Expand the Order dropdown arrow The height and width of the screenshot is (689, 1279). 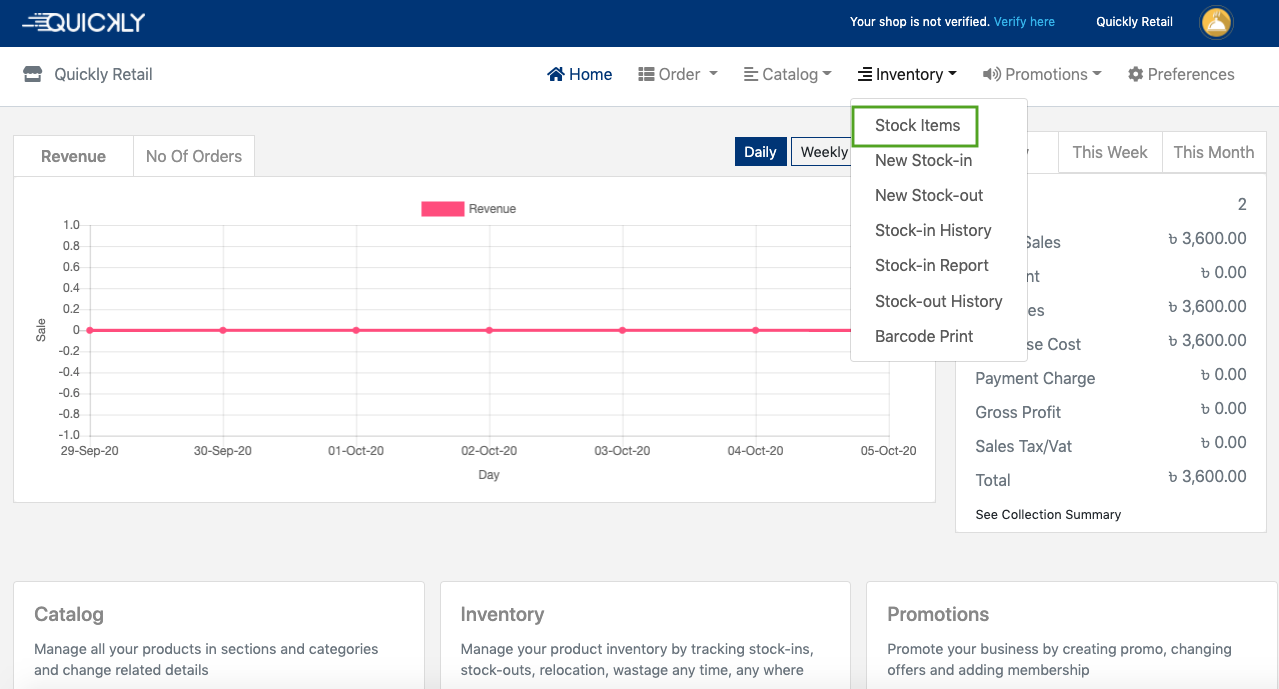tap(713, 74)
